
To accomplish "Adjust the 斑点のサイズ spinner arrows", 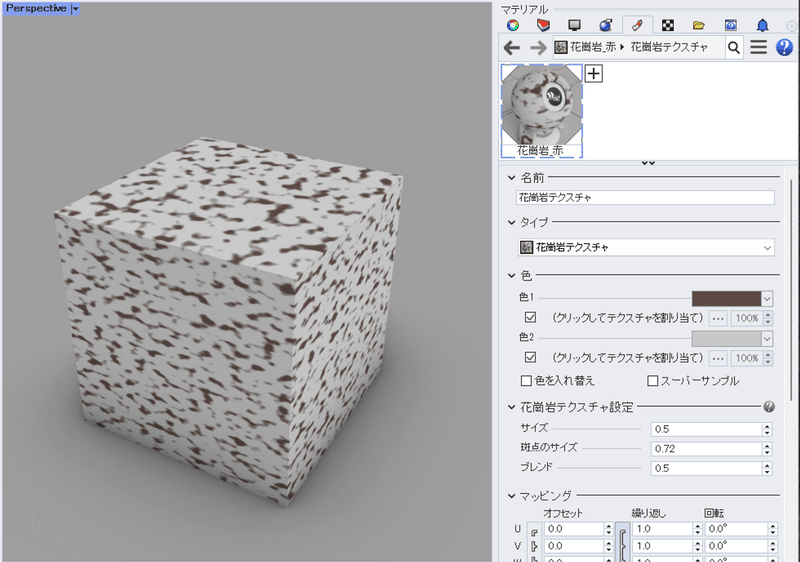I will click(767, 449).
